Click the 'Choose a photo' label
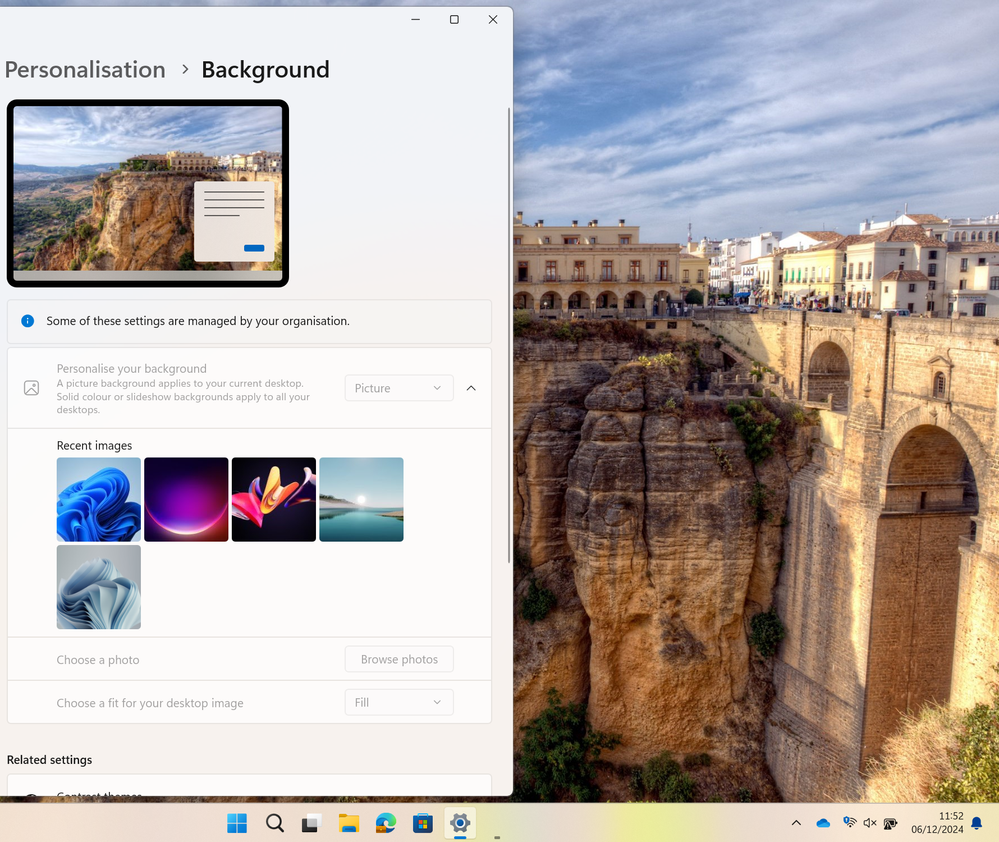This screenshot has width=999, height=842. [98, 660]
